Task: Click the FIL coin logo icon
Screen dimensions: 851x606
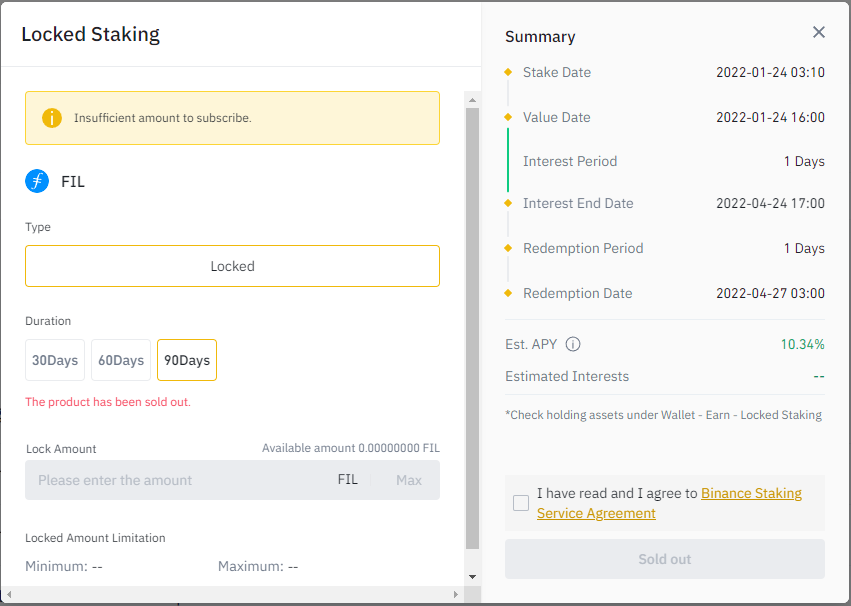Action: [37, 181]
